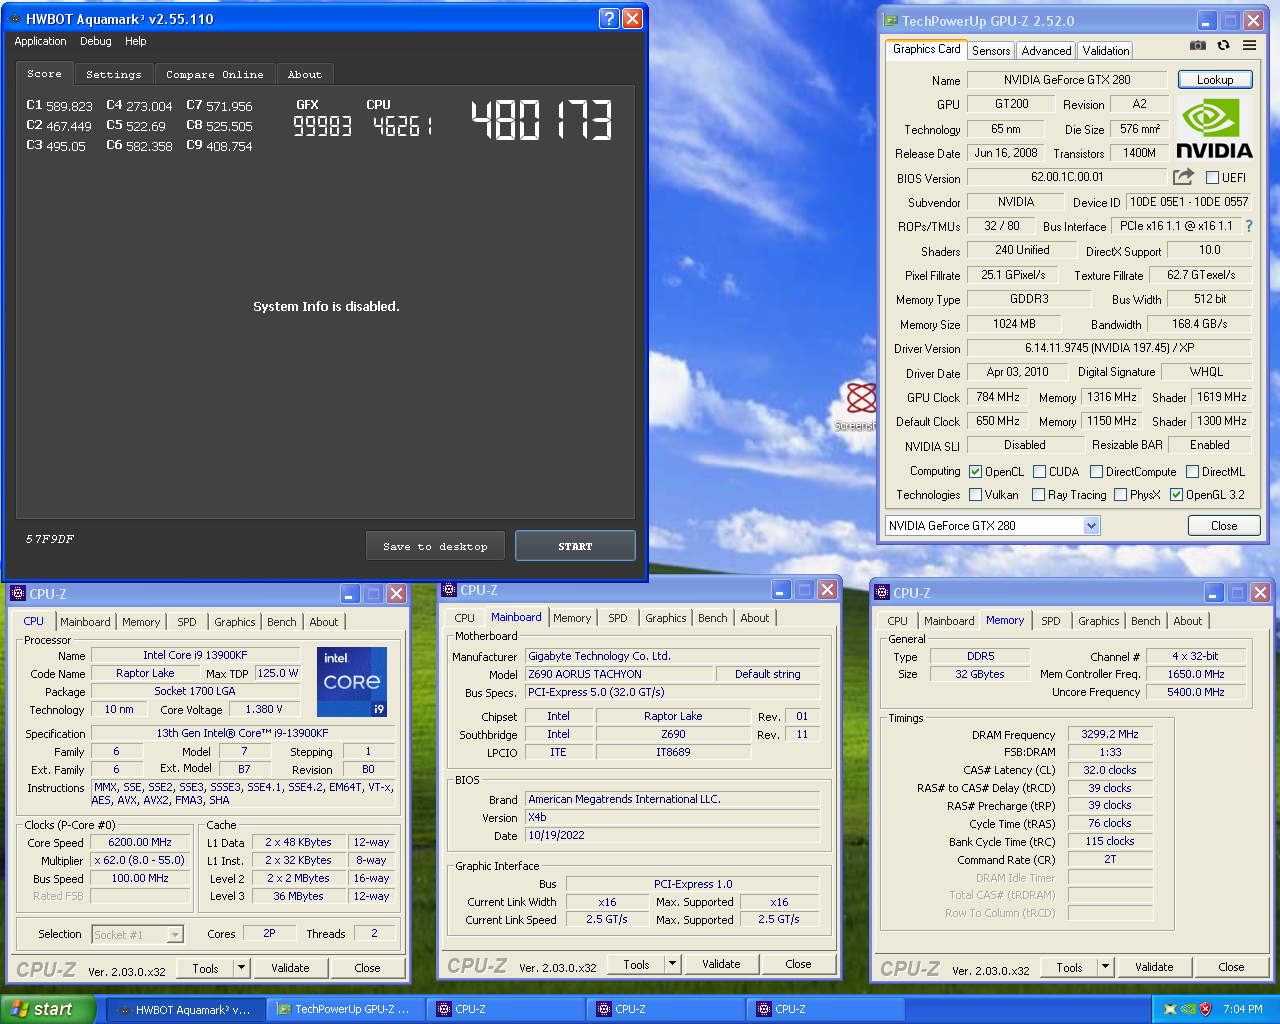The image size is (1280, 1024).
Task: Click the Tools button in CPU-Z Memory window
Action: (1069, 967)
